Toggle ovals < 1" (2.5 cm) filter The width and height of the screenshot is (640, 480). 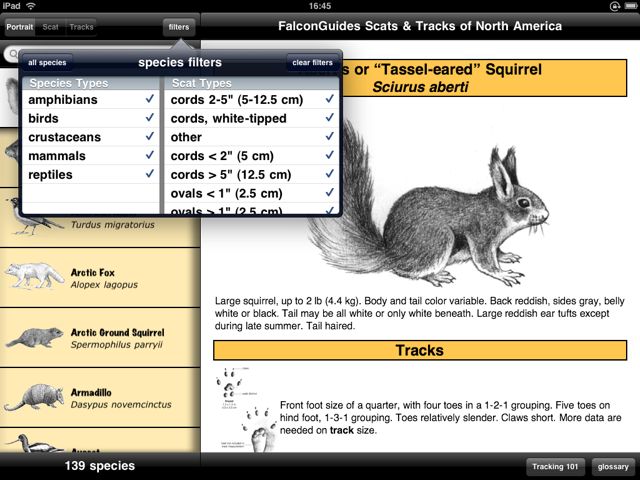click(252, 193)
